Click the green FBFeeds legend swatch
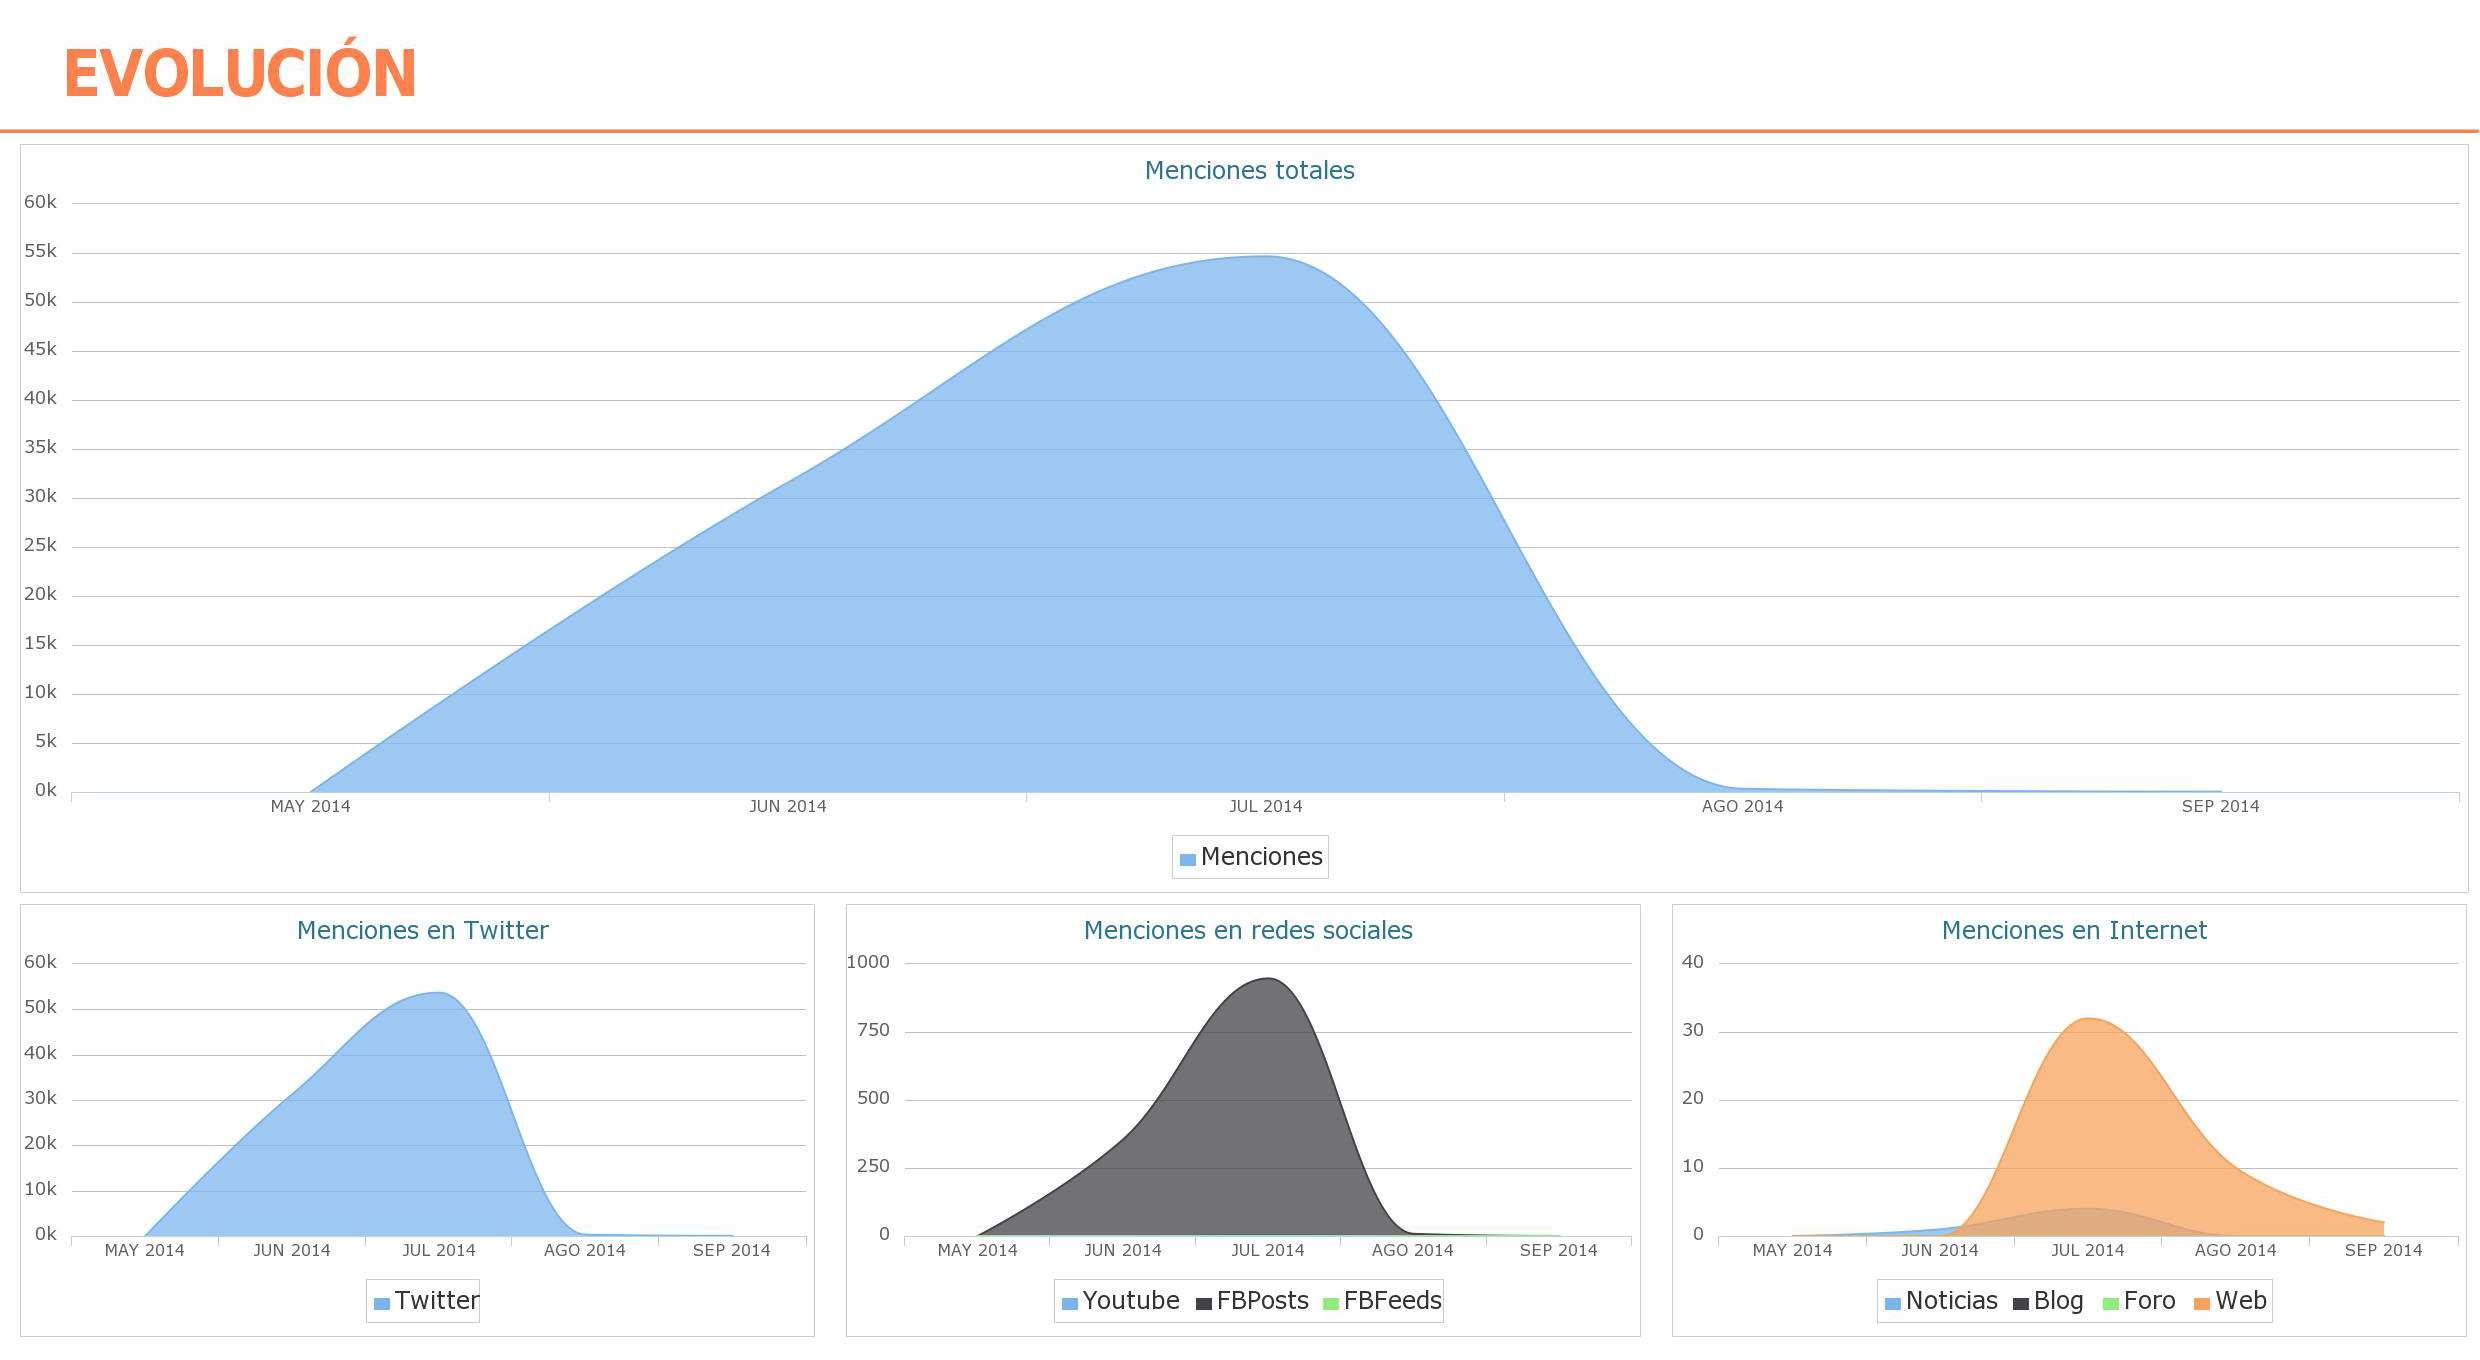Image resolution: width=2480 pixels, height=1360 pixels. (x=1331, y=1304)
